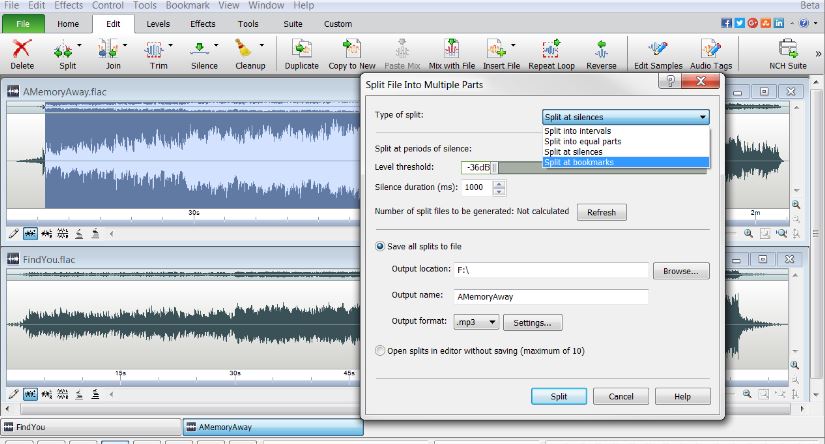This screenshot has height=444, width=825.
Task: Click the Facebook share icon
Action: (x=726, y=23)
